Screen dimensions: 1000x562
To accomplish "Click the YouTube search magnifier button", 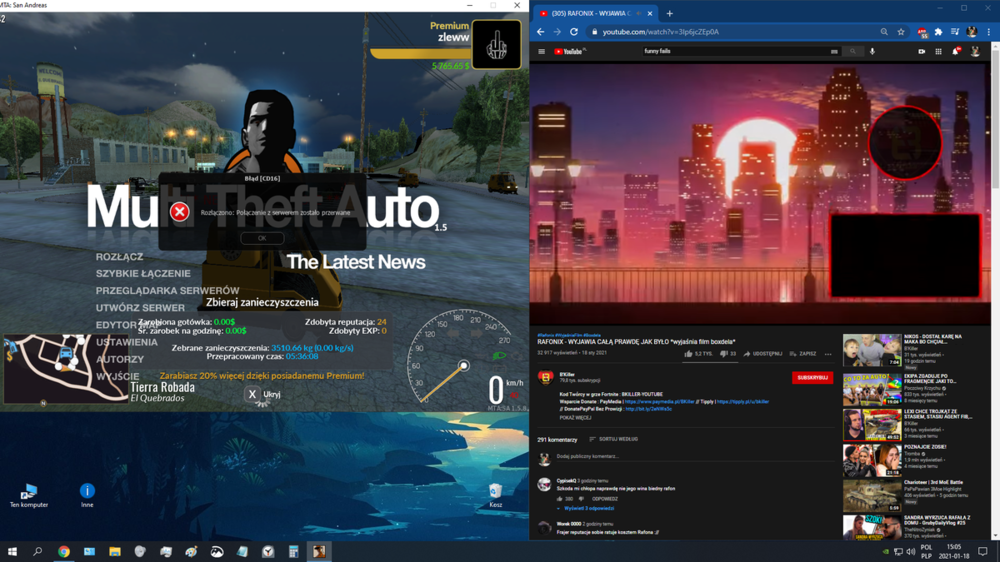I will click(853, 52).
